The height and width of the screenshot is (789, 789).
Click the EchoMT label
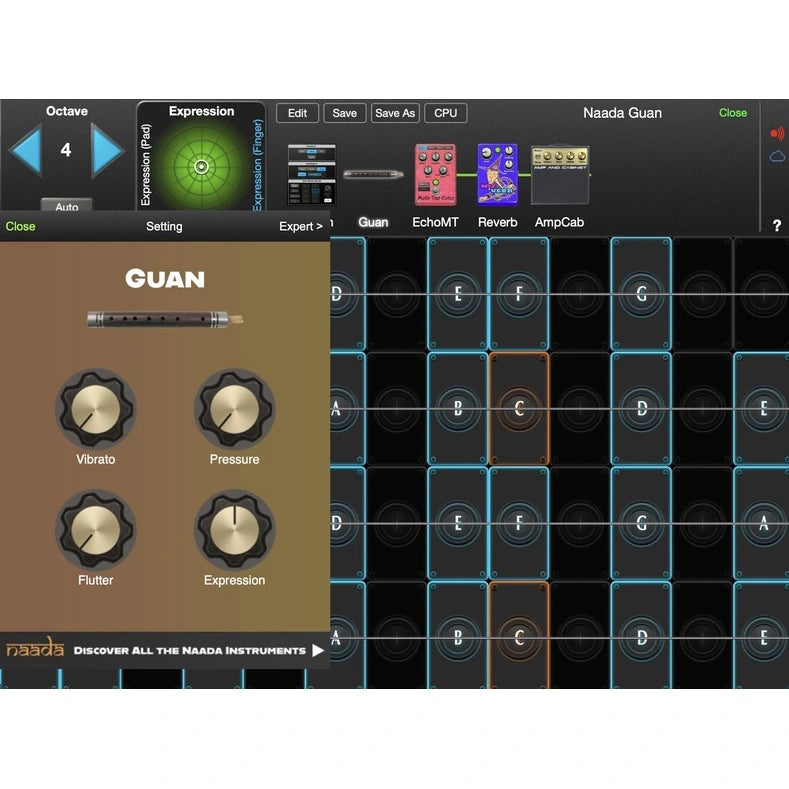point(435,222)
